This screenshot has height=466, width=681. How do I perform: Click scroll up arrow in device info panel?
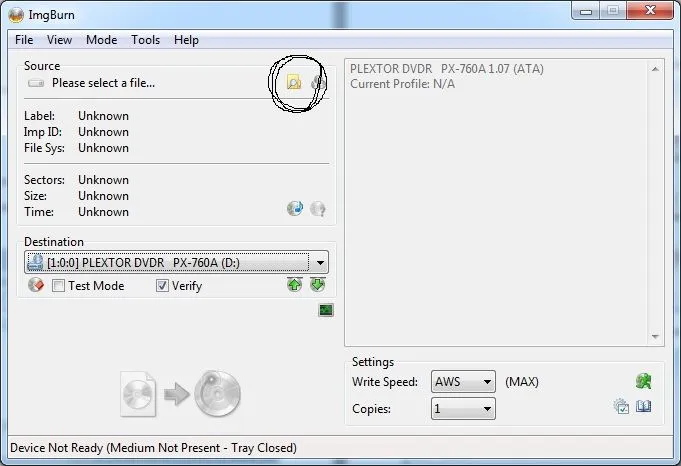(655, 69)
